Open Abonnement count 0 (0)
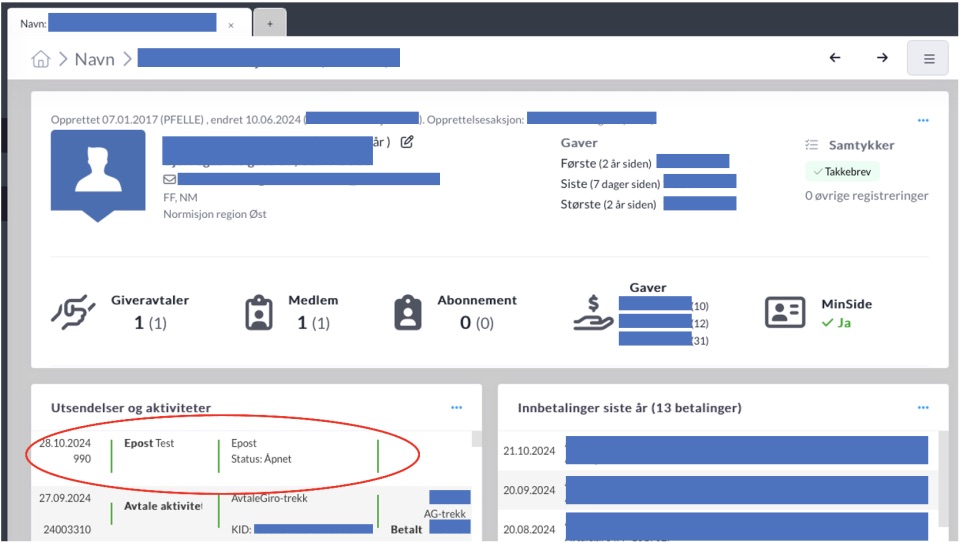960x543 pixels. tap(477, 323)
